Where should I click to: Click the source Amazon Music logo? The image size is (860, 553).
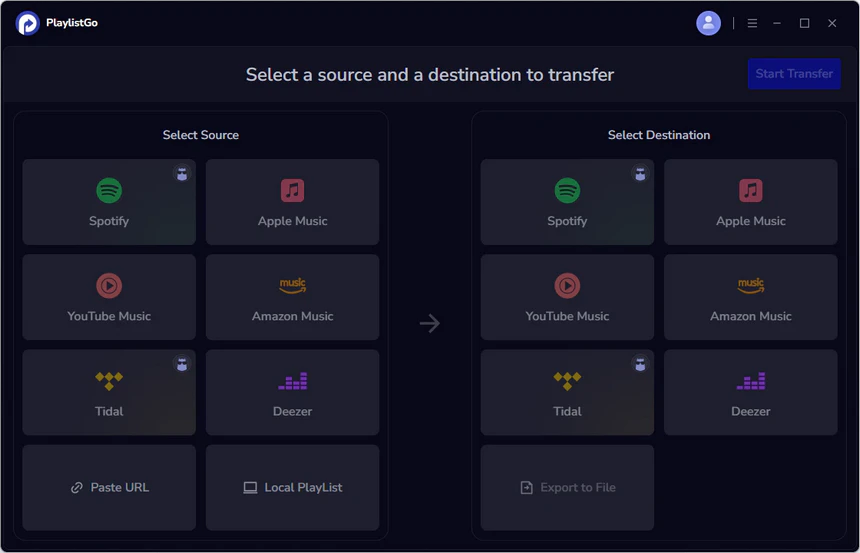coord(292,285)
